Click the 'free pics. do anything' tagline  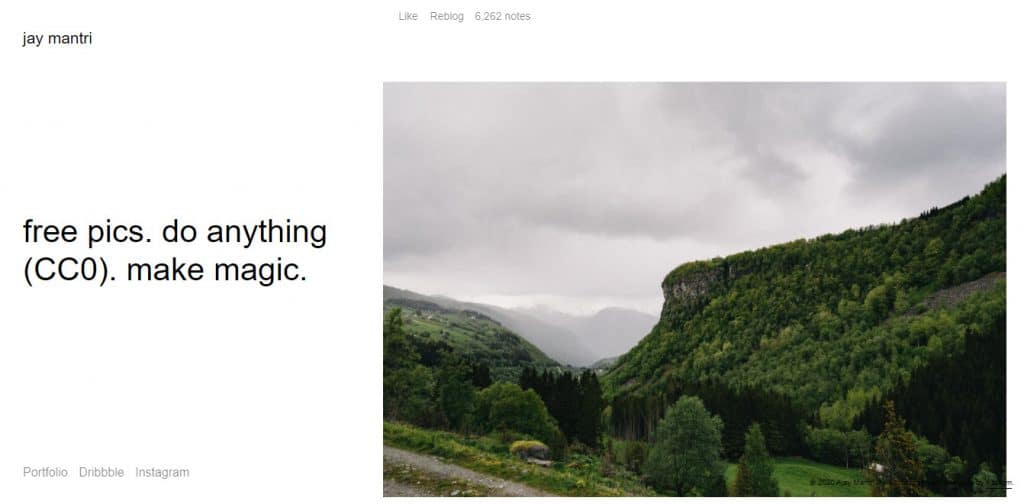175,233
